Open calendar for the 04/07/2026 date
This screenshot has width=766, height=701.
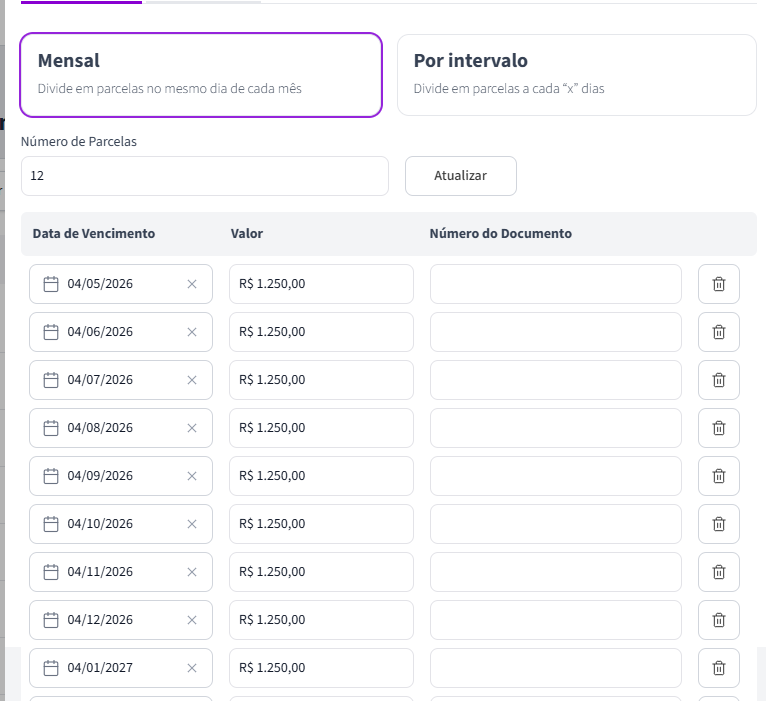[x=51, y=380]
